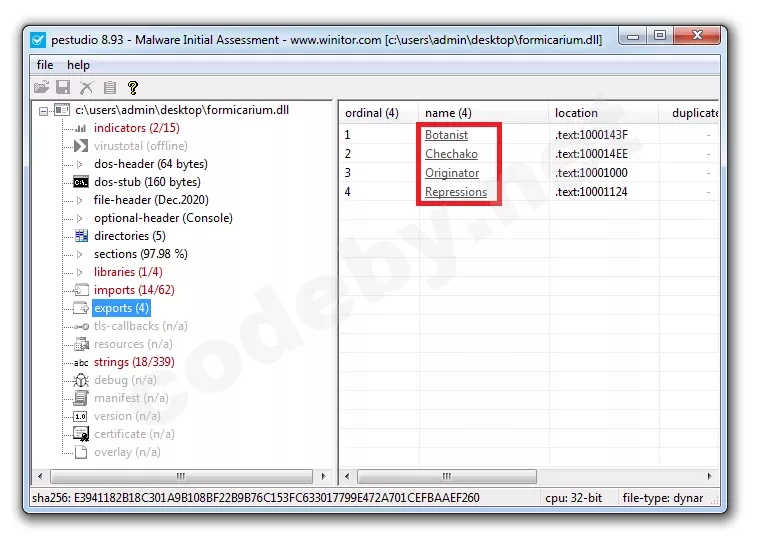This screenshot has width=767, height=538.
Task: Click left tree scrollbar right arrow
Action: point(323,476)
